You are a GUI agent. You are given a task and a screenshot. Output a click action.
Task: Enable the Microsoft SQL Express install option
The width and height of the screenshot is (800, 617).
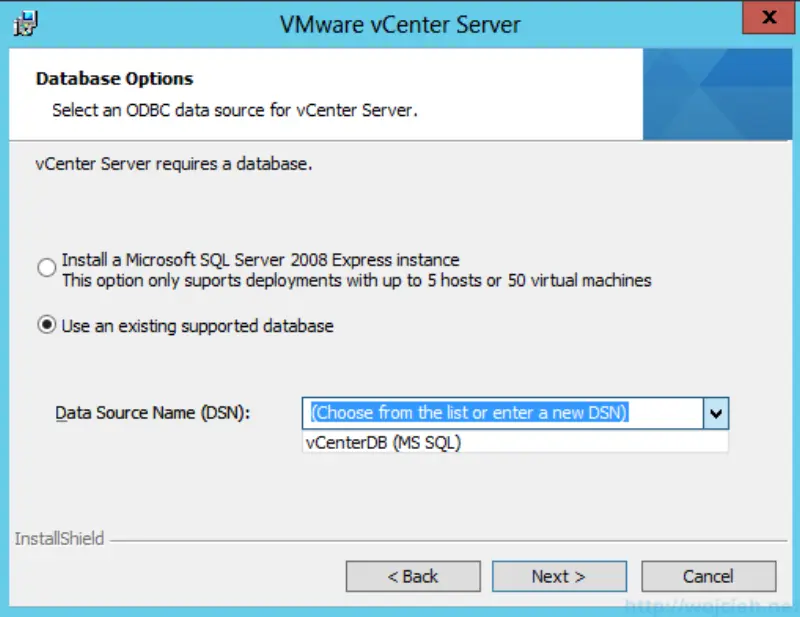(x=45, y=267)
